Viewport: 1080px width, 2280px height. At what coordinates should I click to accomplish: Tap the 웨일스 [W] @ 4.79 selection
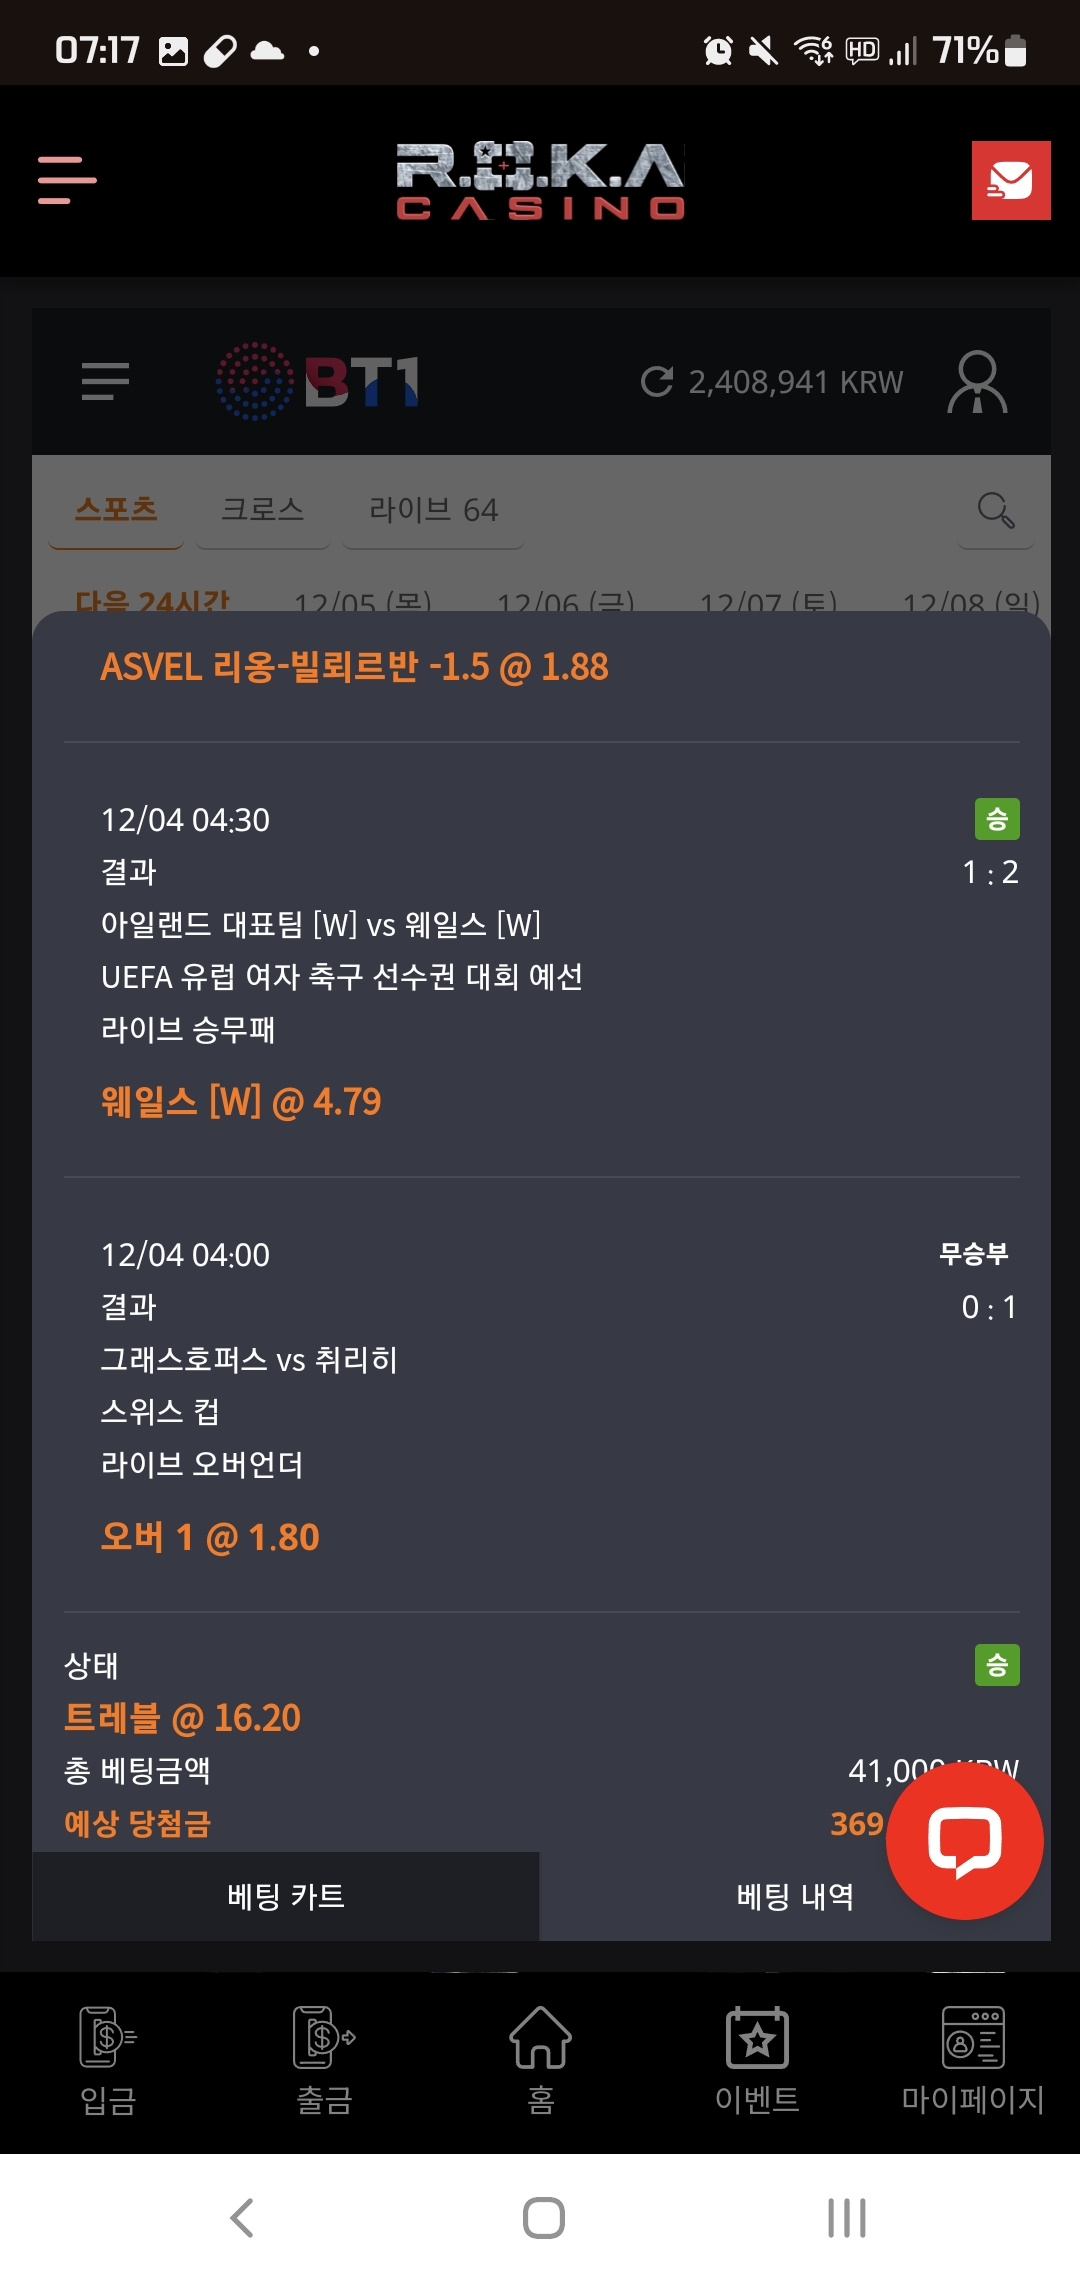click(241, 1102)
